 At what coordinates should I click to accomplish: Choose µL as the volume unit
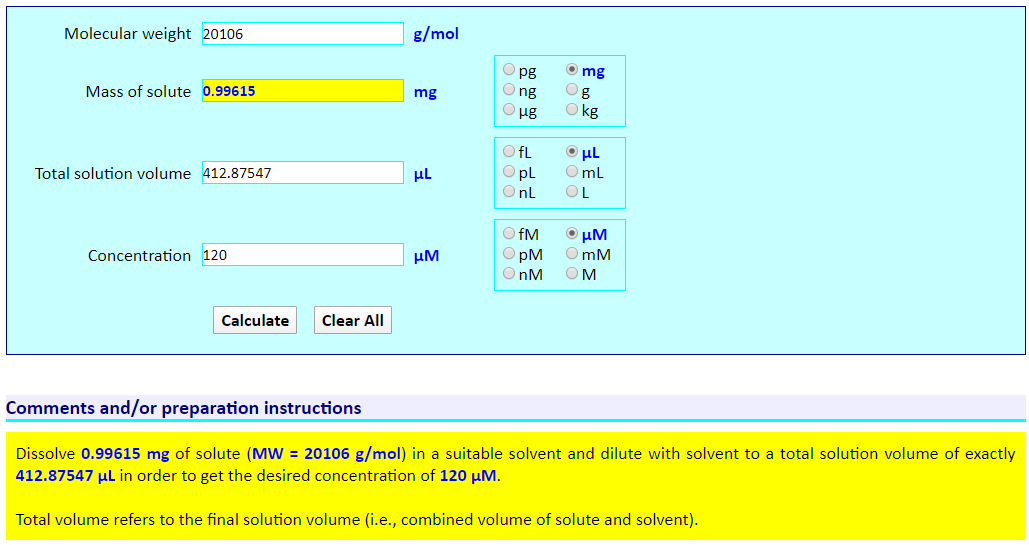point(572,151)
